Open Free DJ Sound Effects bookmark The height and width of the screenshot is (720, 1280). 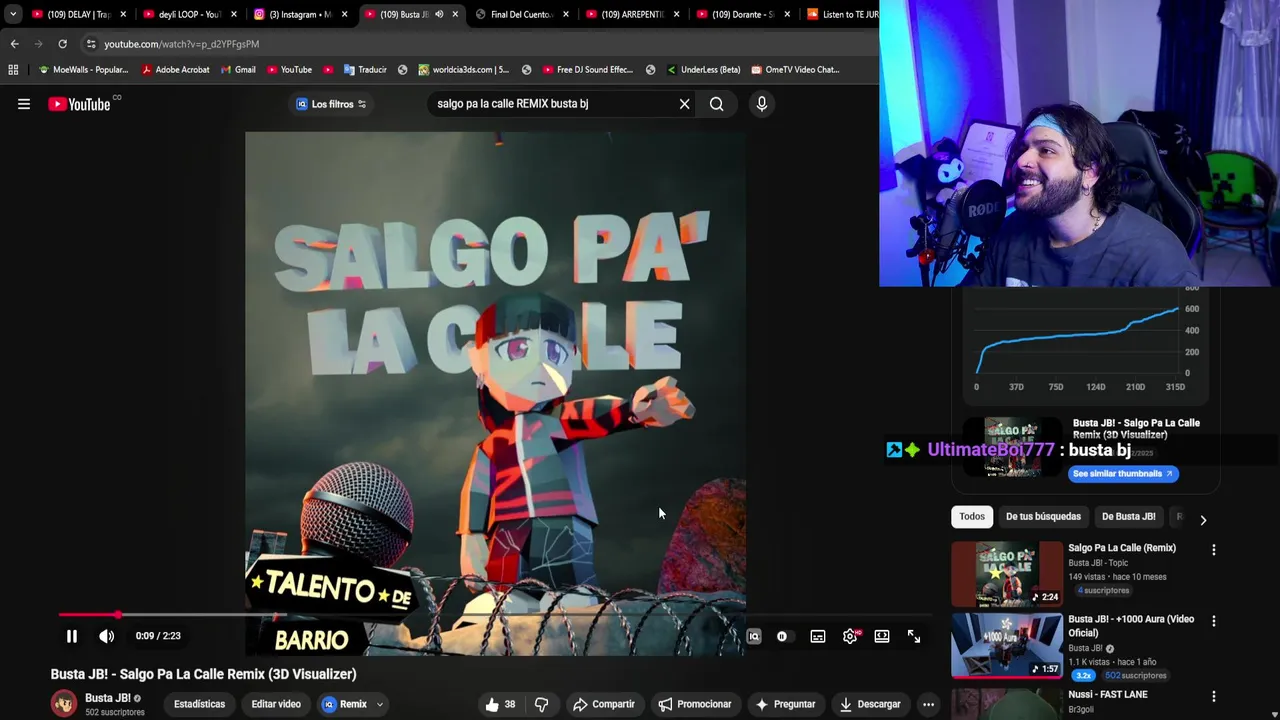tap(588, 70)
